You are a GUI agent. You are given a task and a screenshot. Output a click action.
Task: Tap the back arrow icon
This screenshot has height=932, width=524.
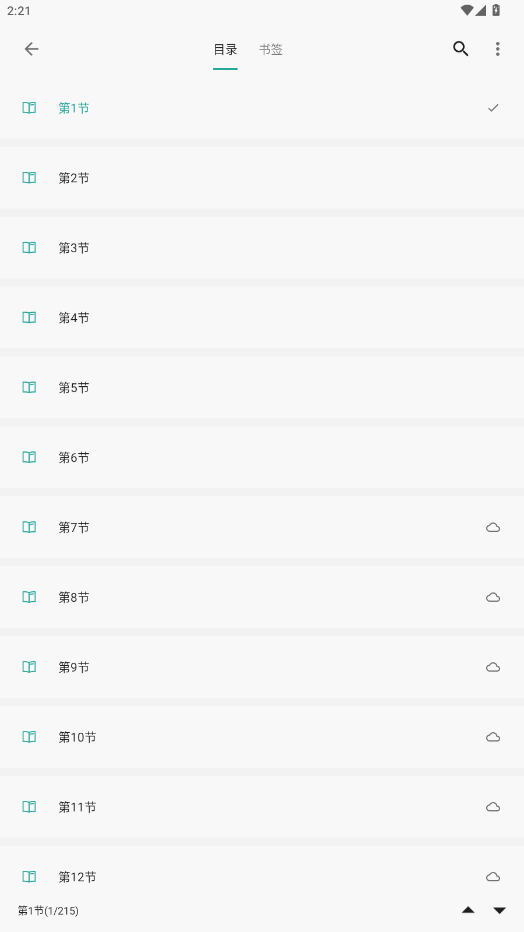coord(31,49)
